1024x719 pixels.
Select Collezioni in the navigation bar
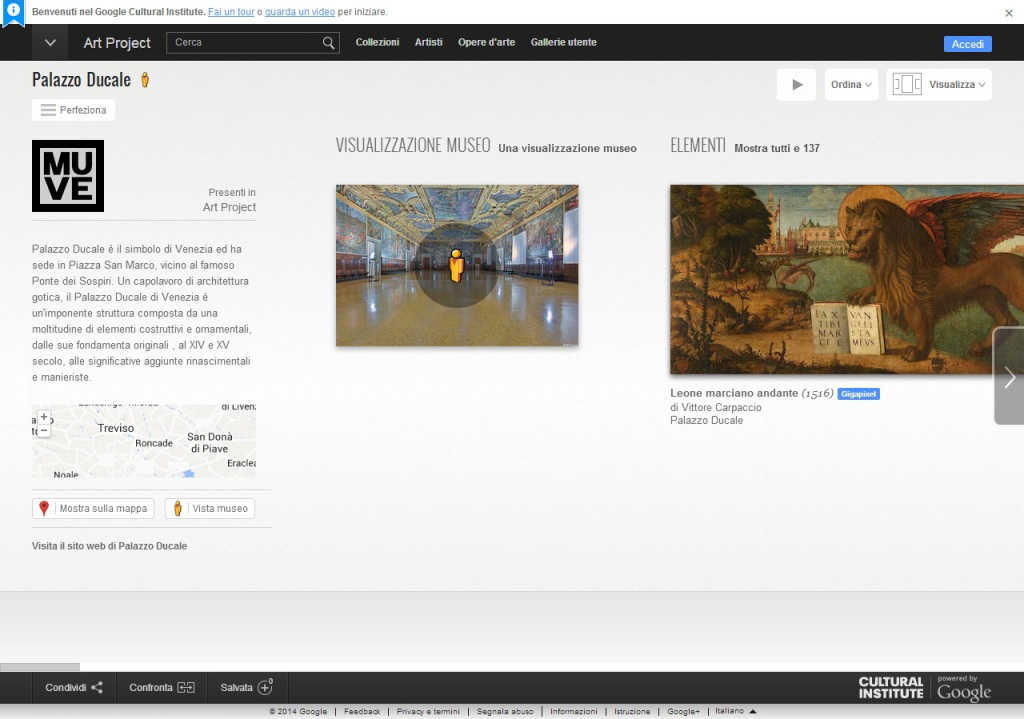tap(377, 42)
